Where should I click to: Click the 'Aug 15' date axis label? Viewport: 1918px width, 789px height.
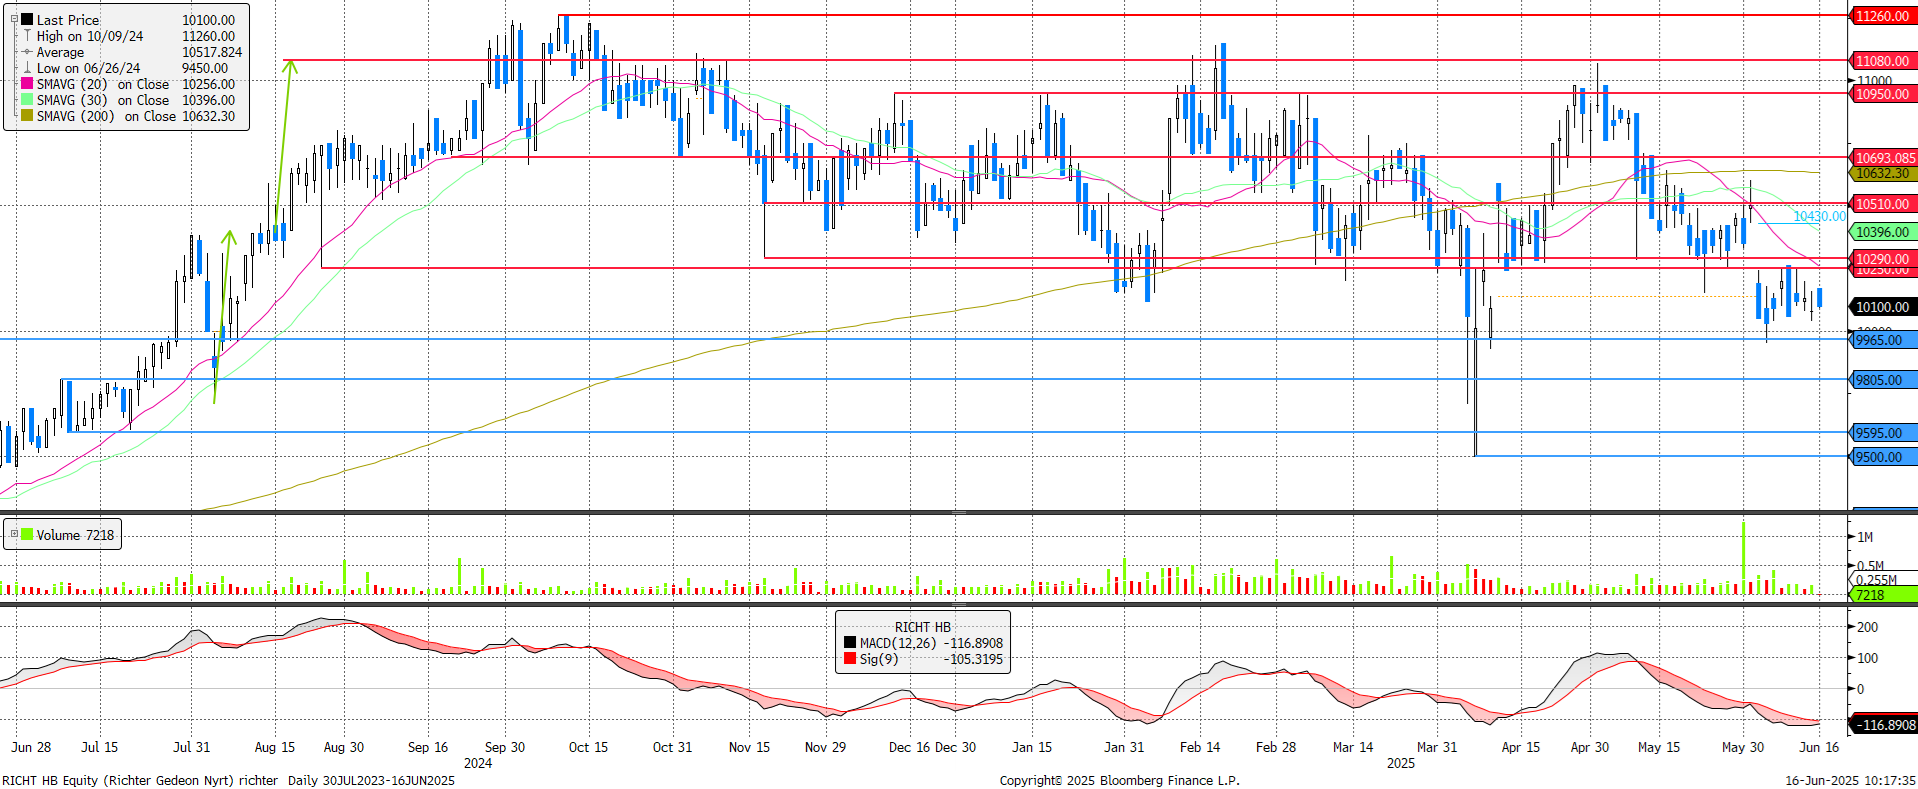tap(275, 747)
